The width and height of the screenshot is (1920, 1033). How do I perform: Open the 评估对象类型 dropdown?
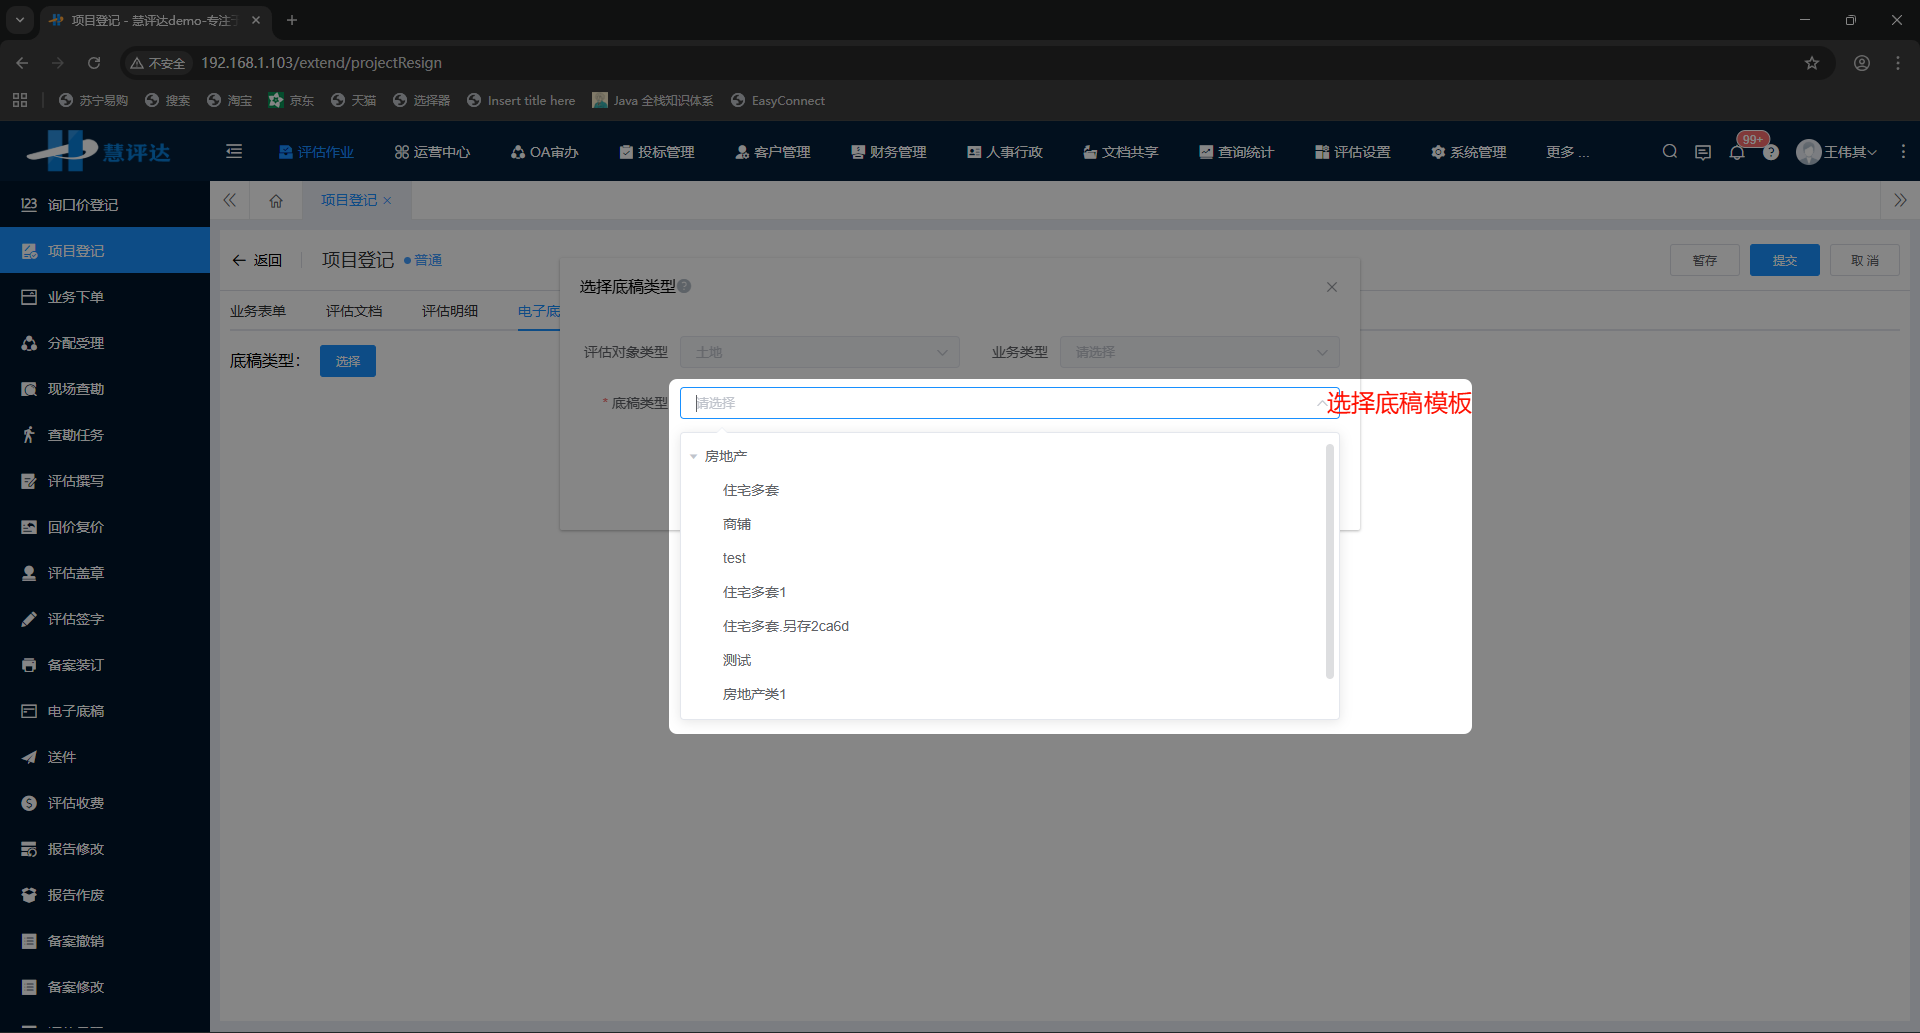tap(819, 352)
